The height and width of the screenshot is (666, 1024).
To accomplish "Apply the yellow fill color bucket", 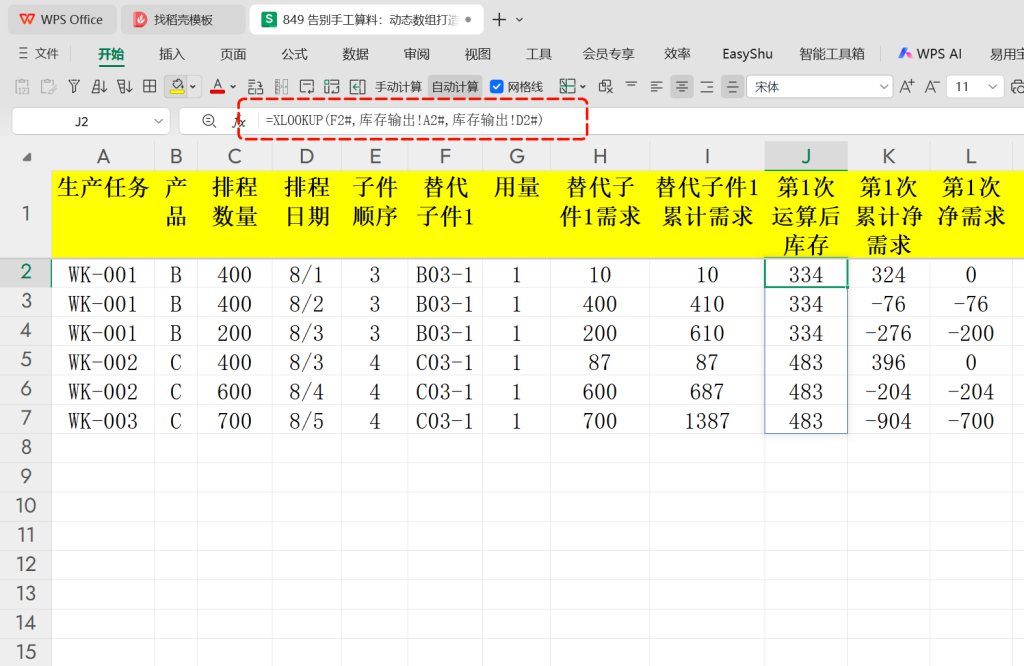I will (x=177, y=86).
